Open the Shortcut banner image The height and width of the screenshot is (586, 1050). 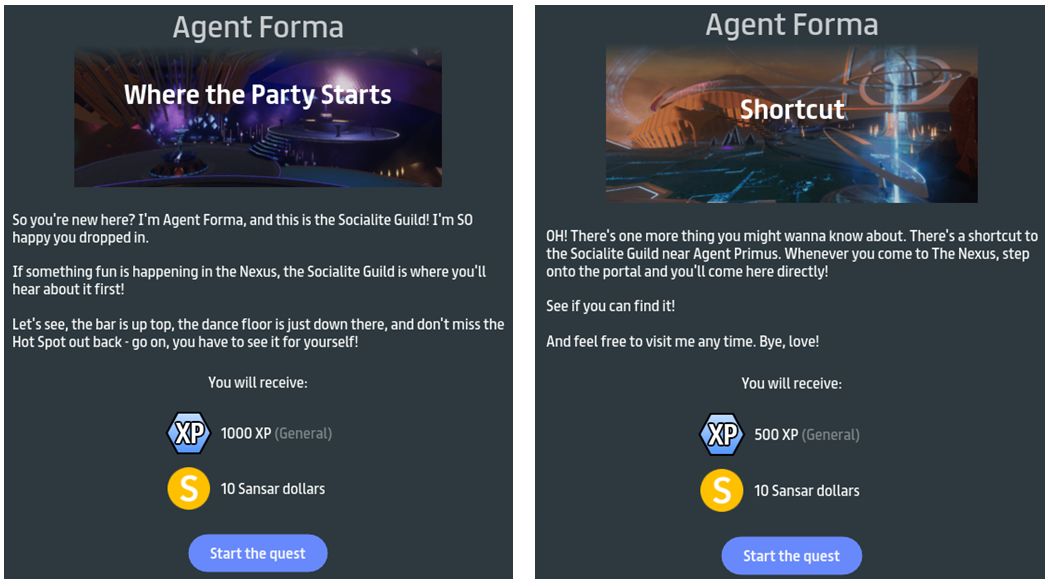pos(791,124)
